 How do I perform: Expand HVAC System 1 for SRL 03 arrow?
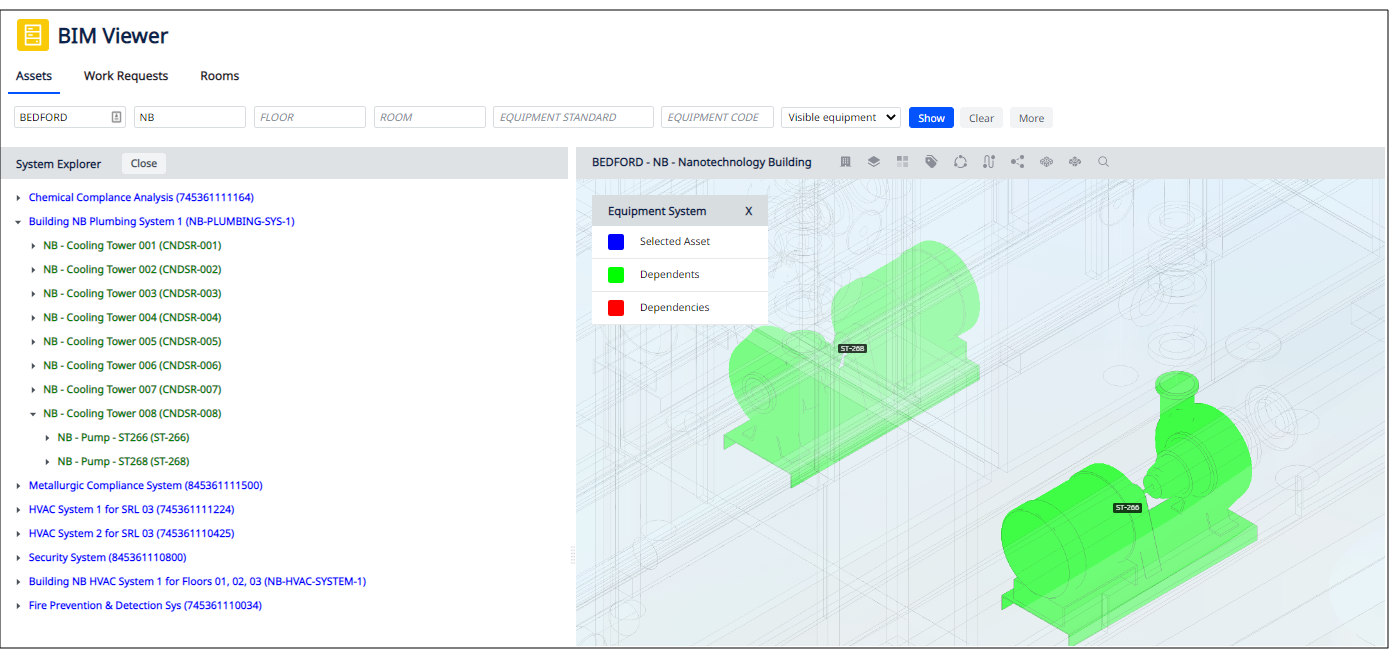(x=19, y=510)
